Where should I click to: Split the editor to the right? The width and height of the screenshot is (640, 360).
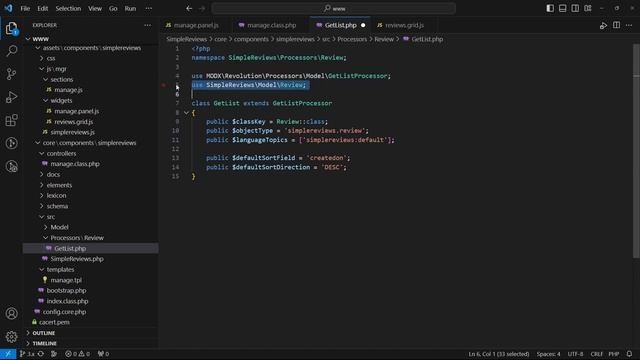[x=616, y=25]
